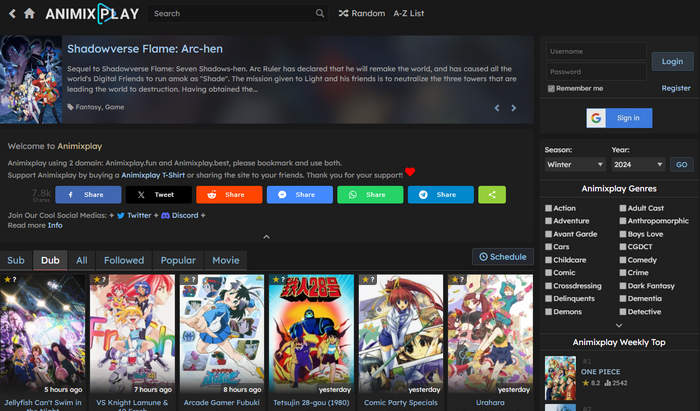This screenshot has height=411, width=700.
Task: Expand the genres list with down chevron
Action: (619, 325)
